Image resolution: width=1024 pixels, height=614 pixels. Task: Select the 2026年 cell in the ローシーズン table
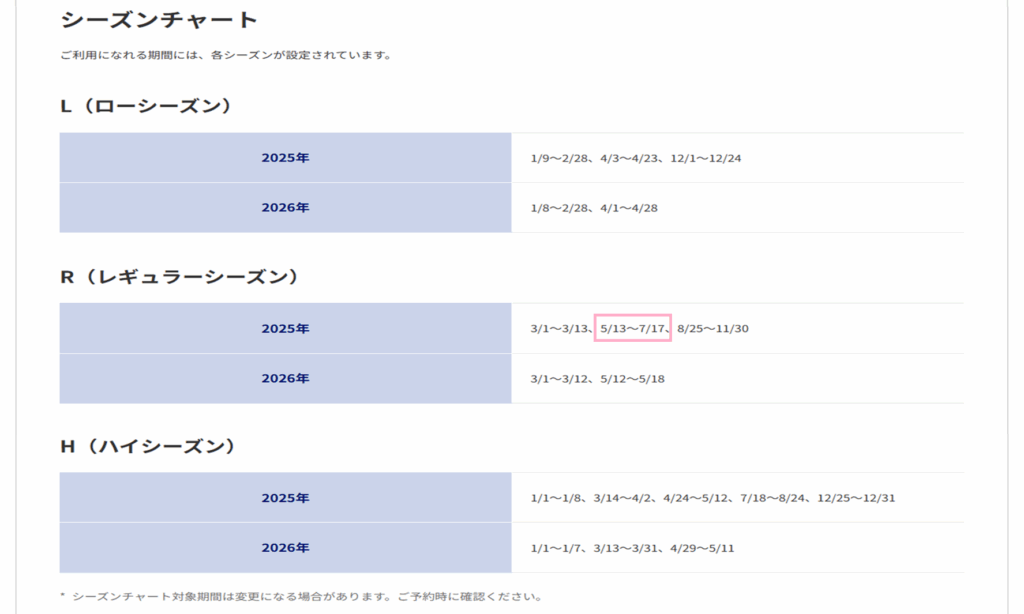pyautogui.click(x=285, y=208)
